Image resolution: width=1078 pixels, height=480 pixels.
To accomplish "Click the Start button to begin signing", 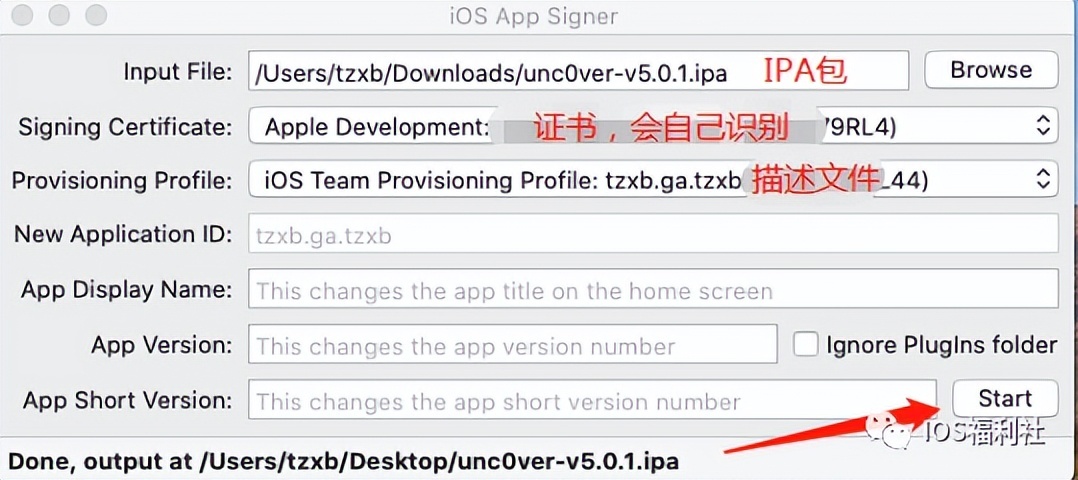I will click(x=1004, y=398).
